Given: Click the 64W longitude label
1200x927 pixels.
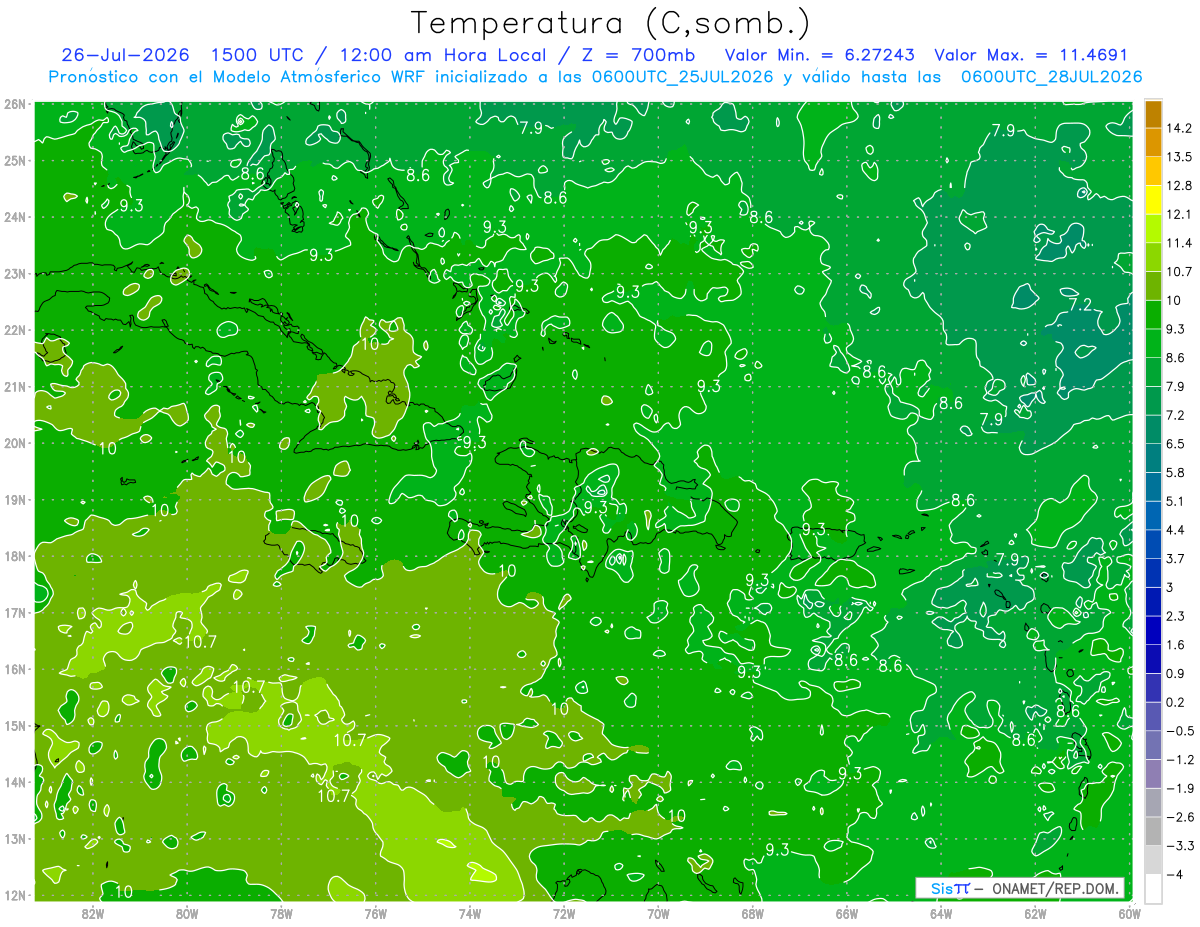Looking at the screenshot, I should pyautogui.click(x=940, y=913).
